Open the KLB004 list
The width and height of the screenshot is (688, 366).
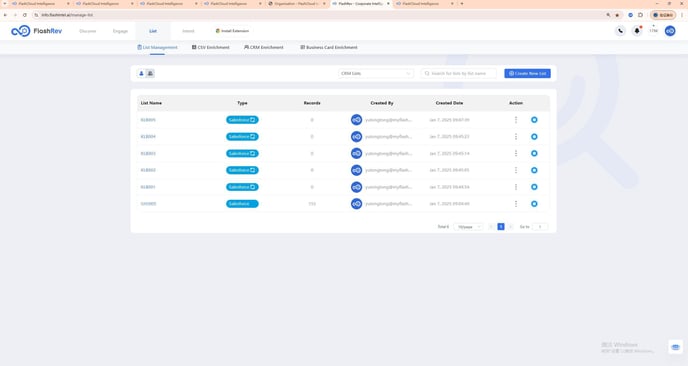(x=148, y=136)
